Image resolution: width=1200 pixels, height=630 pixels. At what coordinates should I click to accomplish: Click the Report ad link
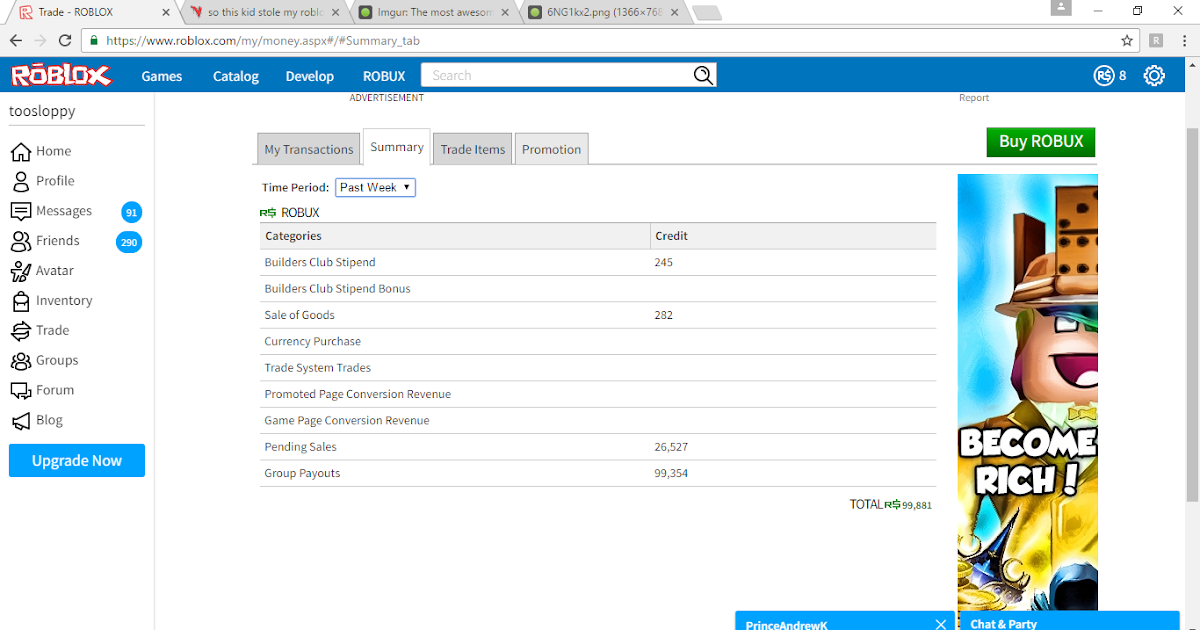click(974, 98)
